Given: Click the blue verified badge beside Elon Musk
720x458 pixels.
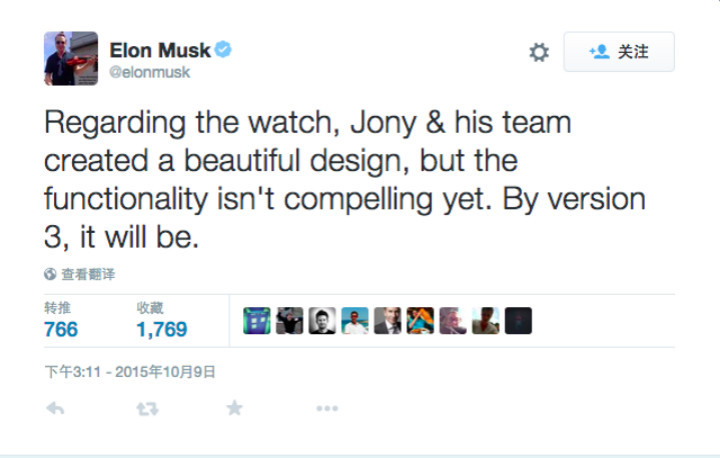Looking at the screenshot, I should coord(224,50).
